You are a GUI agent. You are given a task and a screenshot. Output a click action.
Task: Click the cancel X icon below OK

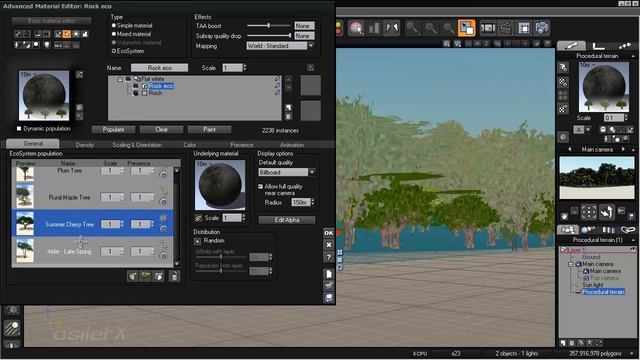(329, 245)
